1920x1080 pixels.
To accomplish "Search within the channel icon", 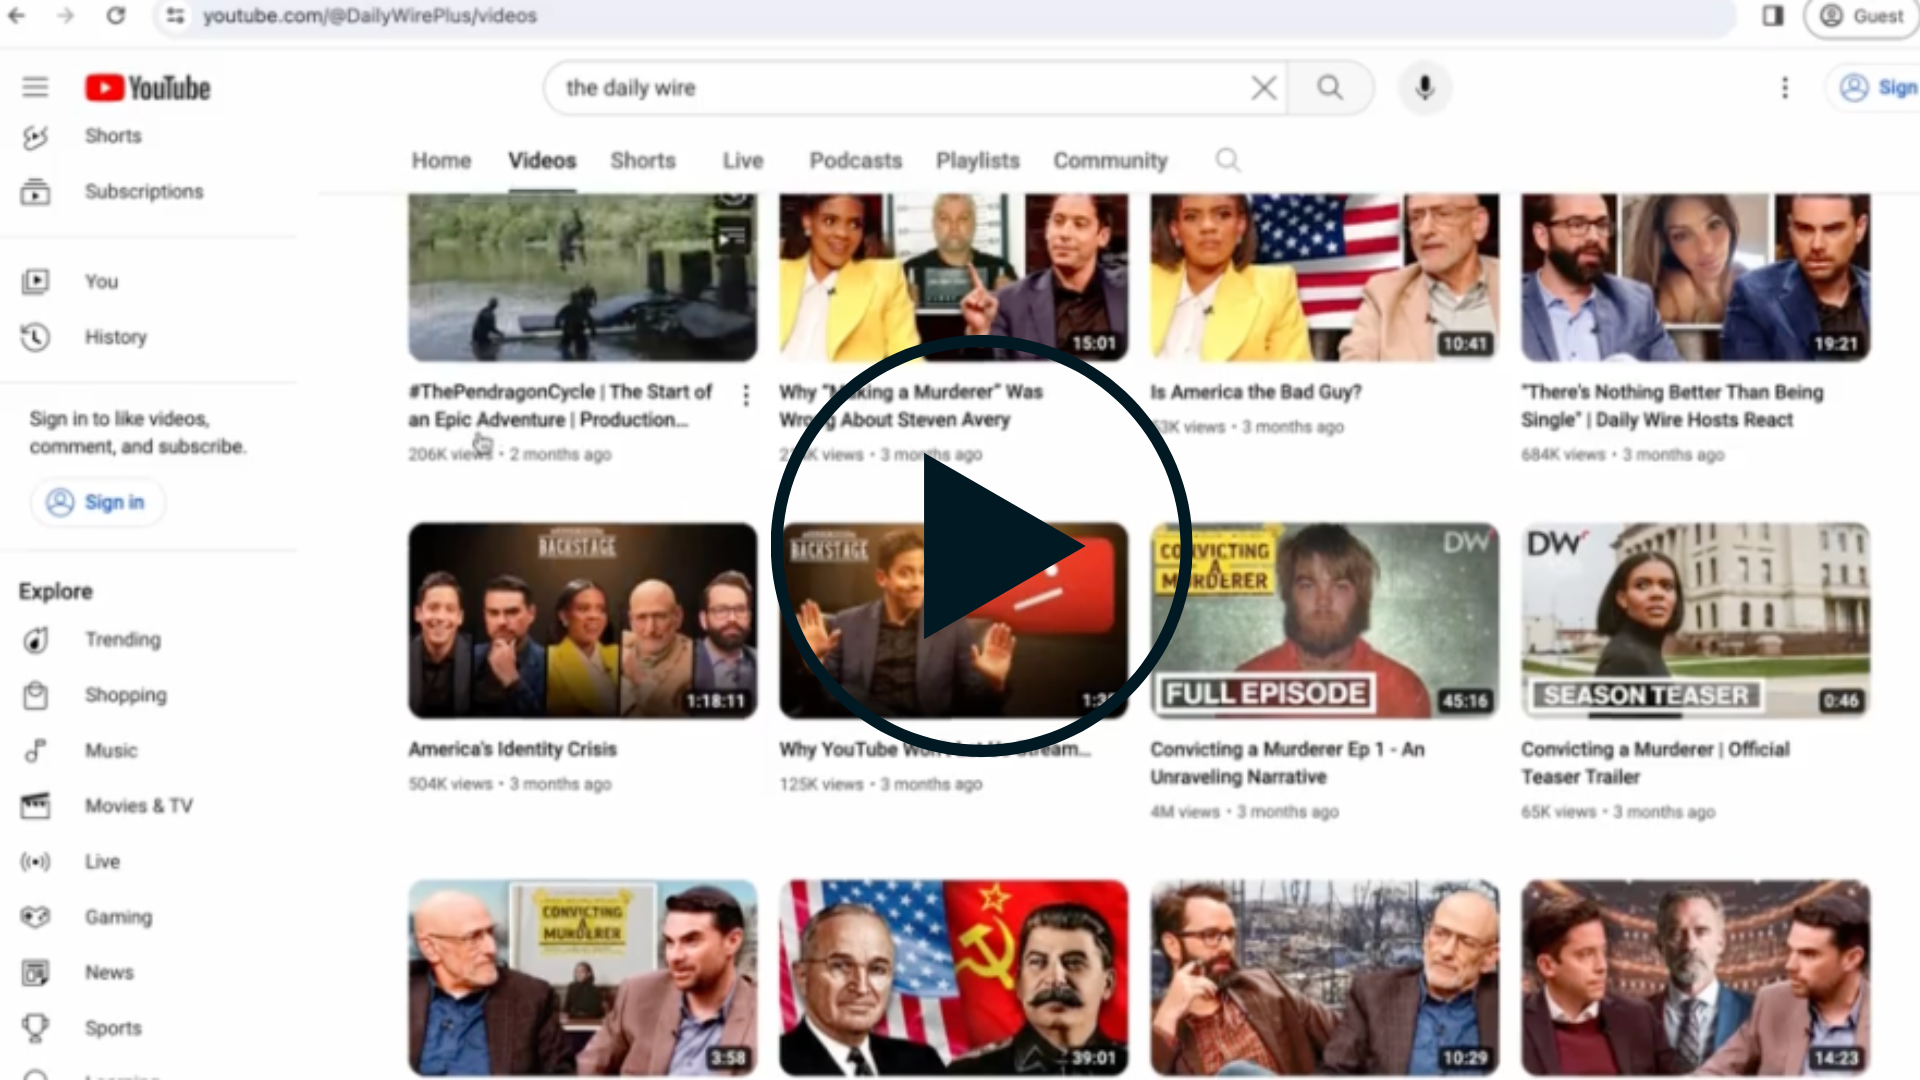I will (x=1227, y=160).
